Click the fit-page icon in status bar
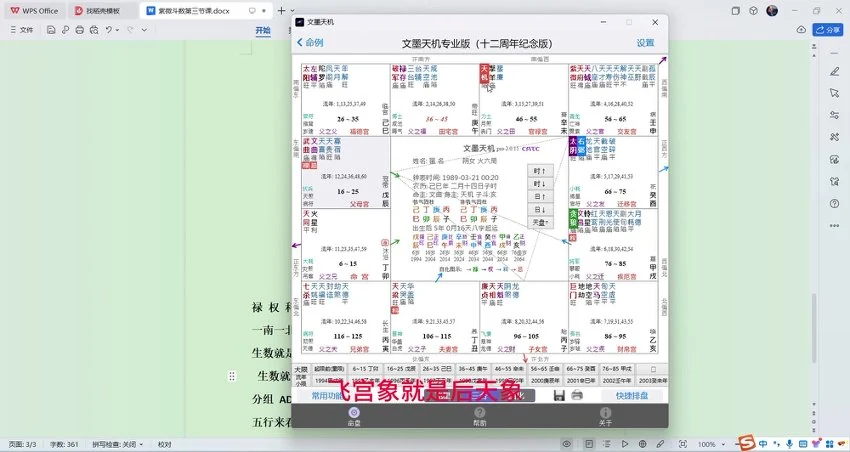The width and height of the screenshot is (850, 452). tap(682, 444)
